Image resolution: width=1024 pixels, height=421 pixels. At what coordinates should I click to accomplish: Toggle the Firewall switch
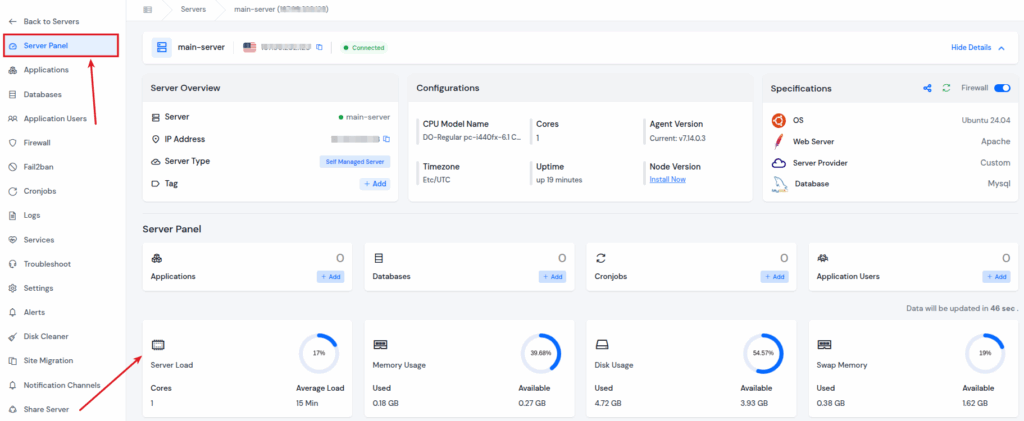point(1002,88)
